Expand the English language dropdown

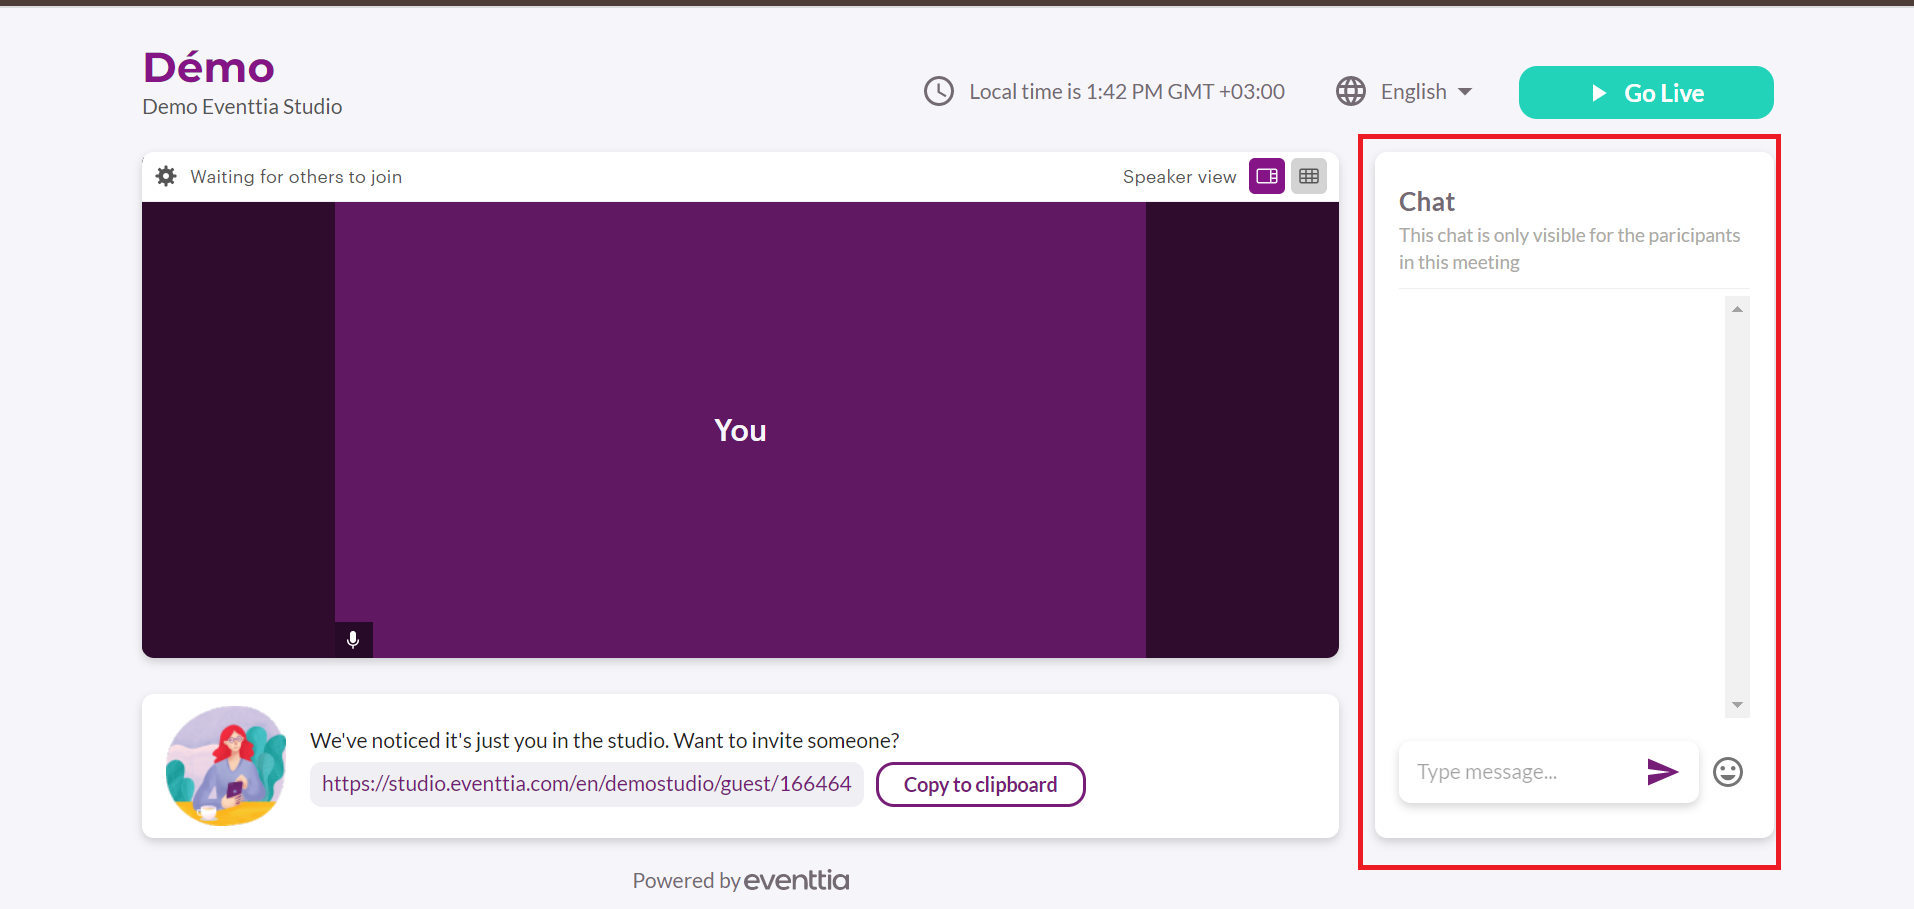[1413, 91]
